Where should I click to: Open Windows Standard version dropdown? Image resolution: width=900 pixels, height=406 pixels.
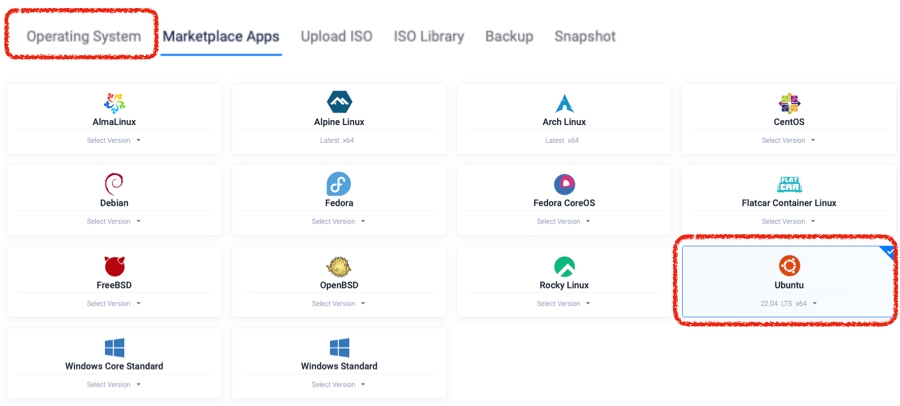339,384
